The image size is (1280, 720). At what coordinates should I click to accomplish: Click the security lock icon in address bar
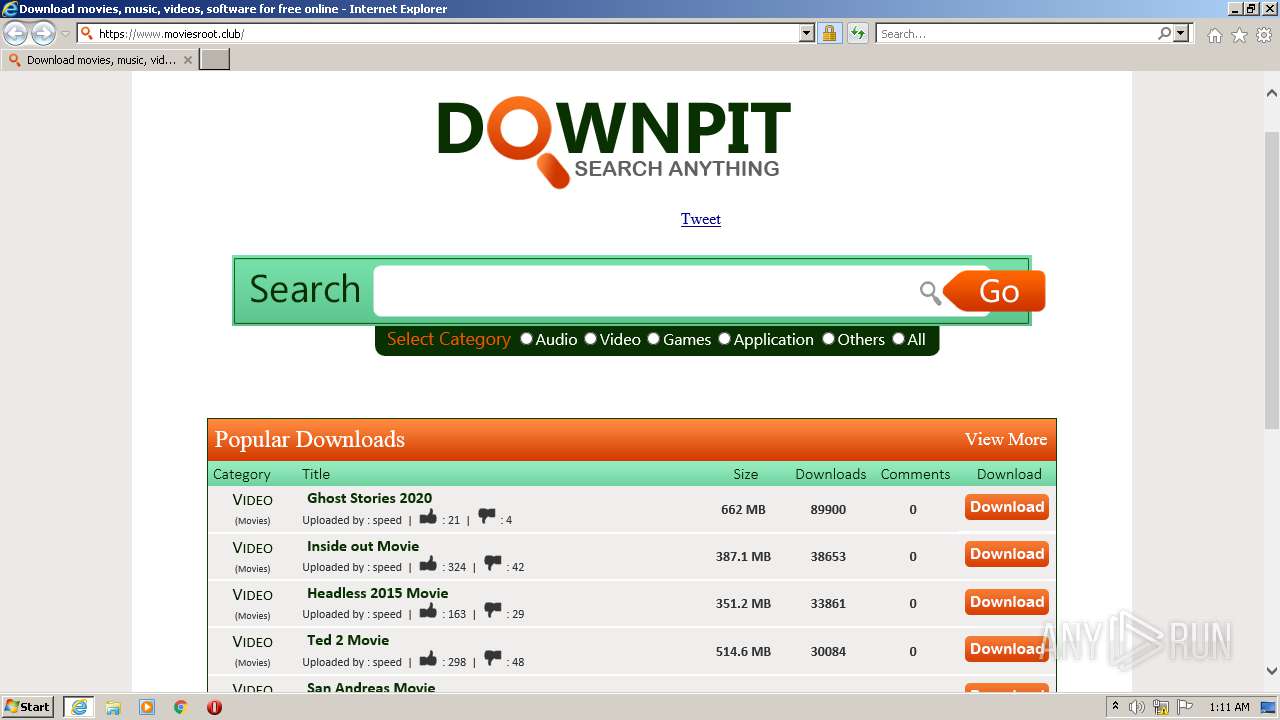[x=829, y=34]
